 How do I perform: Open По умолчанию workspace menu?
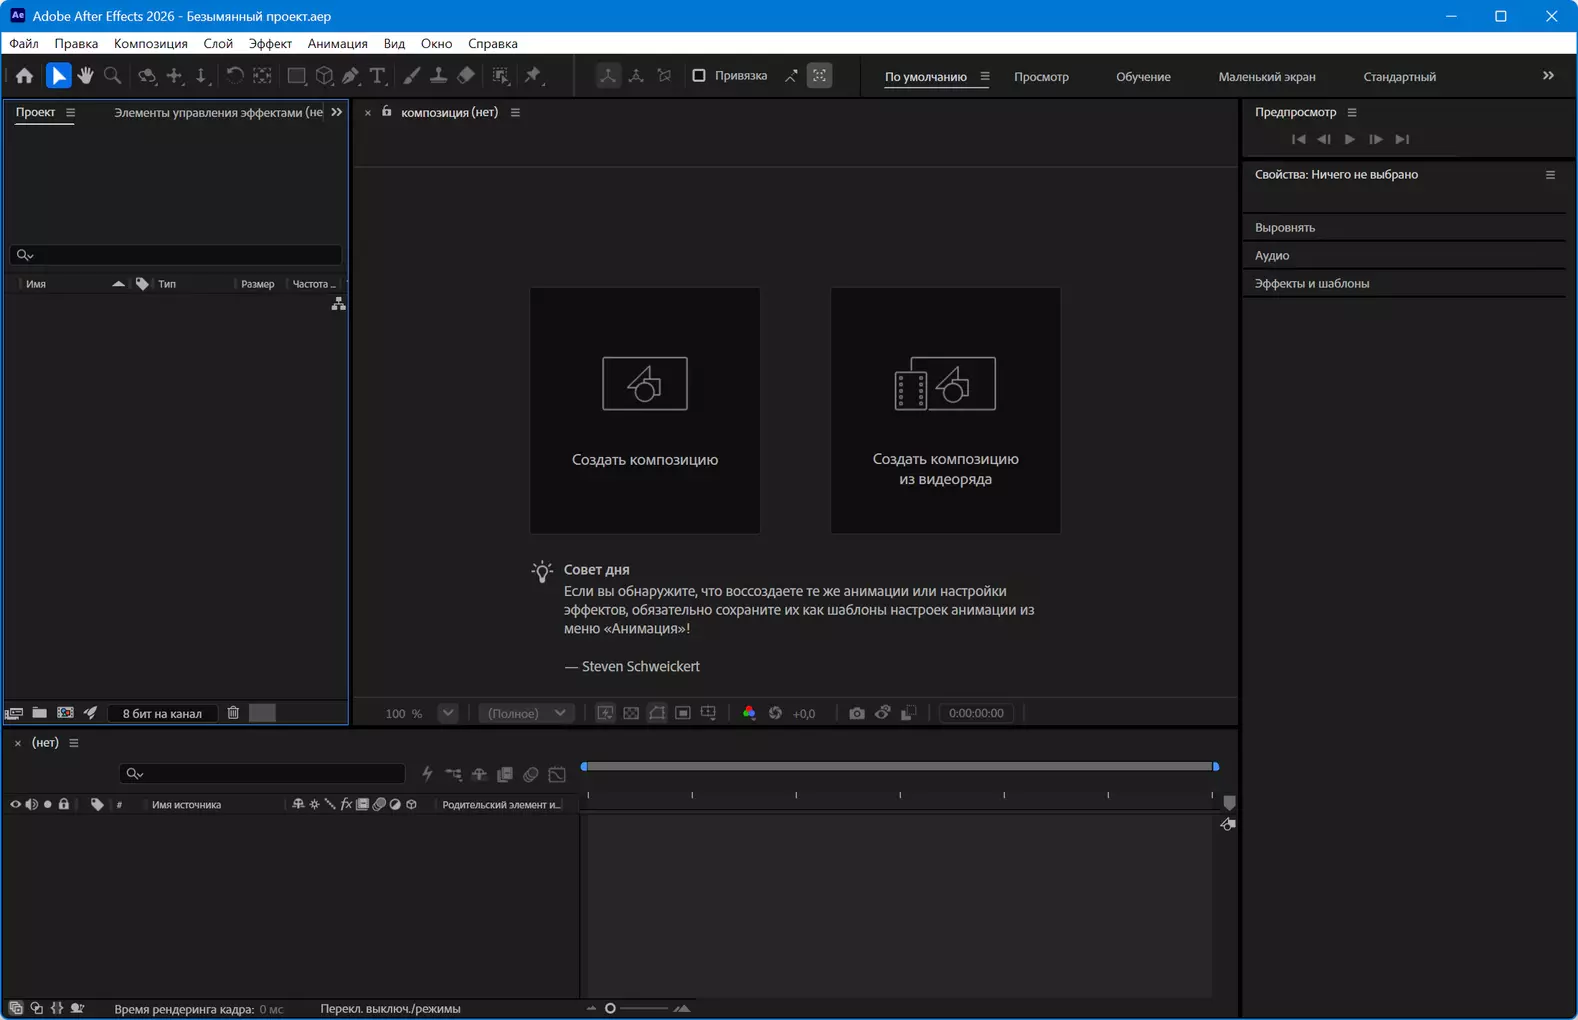click(985, 77)
